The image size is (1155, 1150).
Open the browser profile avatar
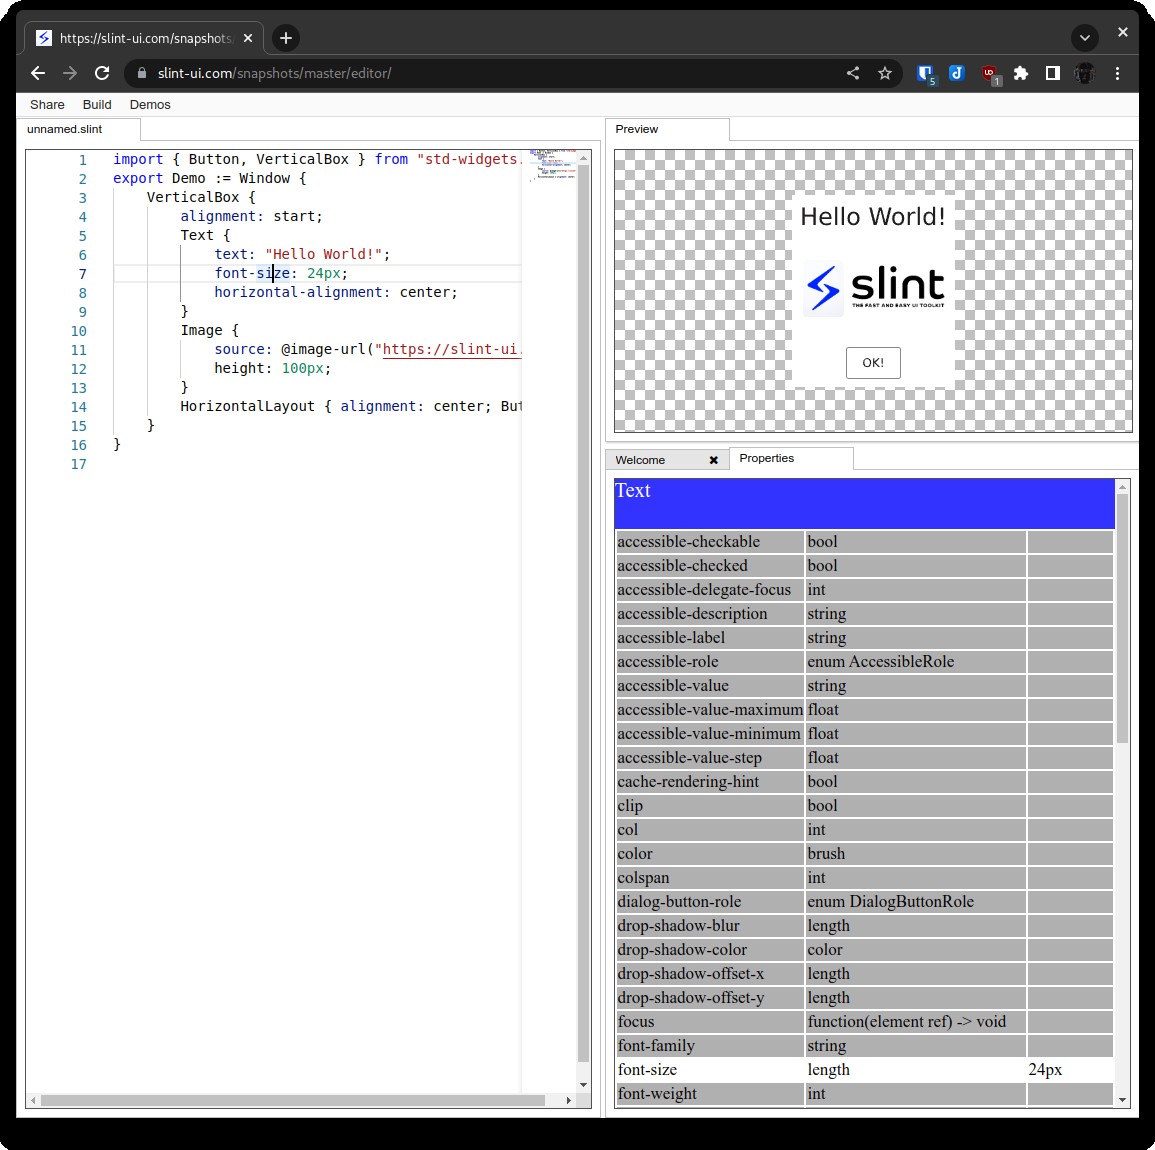tap(1084, 73)
